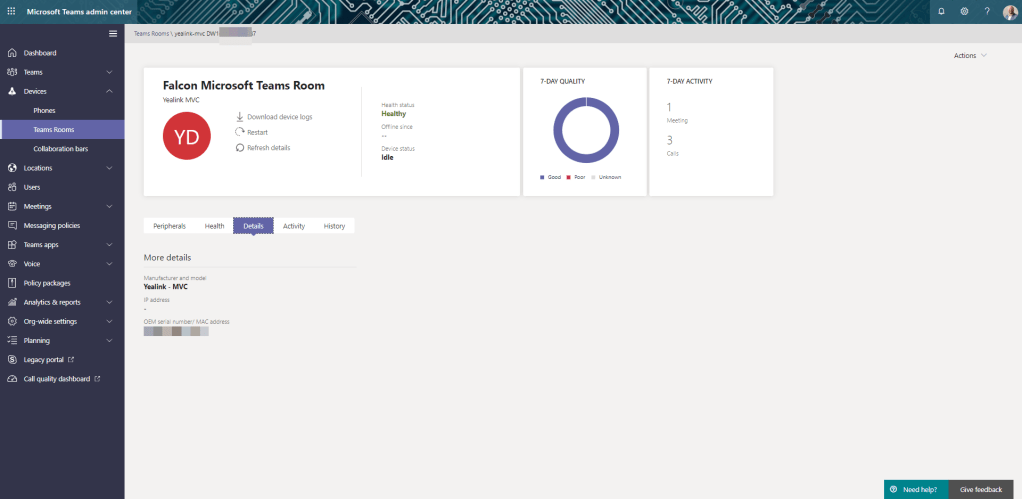This screenshot has width=1022, height=499.
Task: Expand the Actions dropdown
Action: 970,55
